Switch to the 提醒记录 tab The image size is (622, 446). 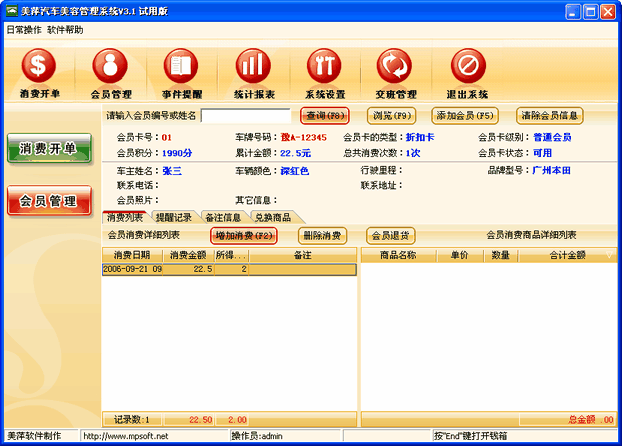pyautogui.click(x=172, y=217)
